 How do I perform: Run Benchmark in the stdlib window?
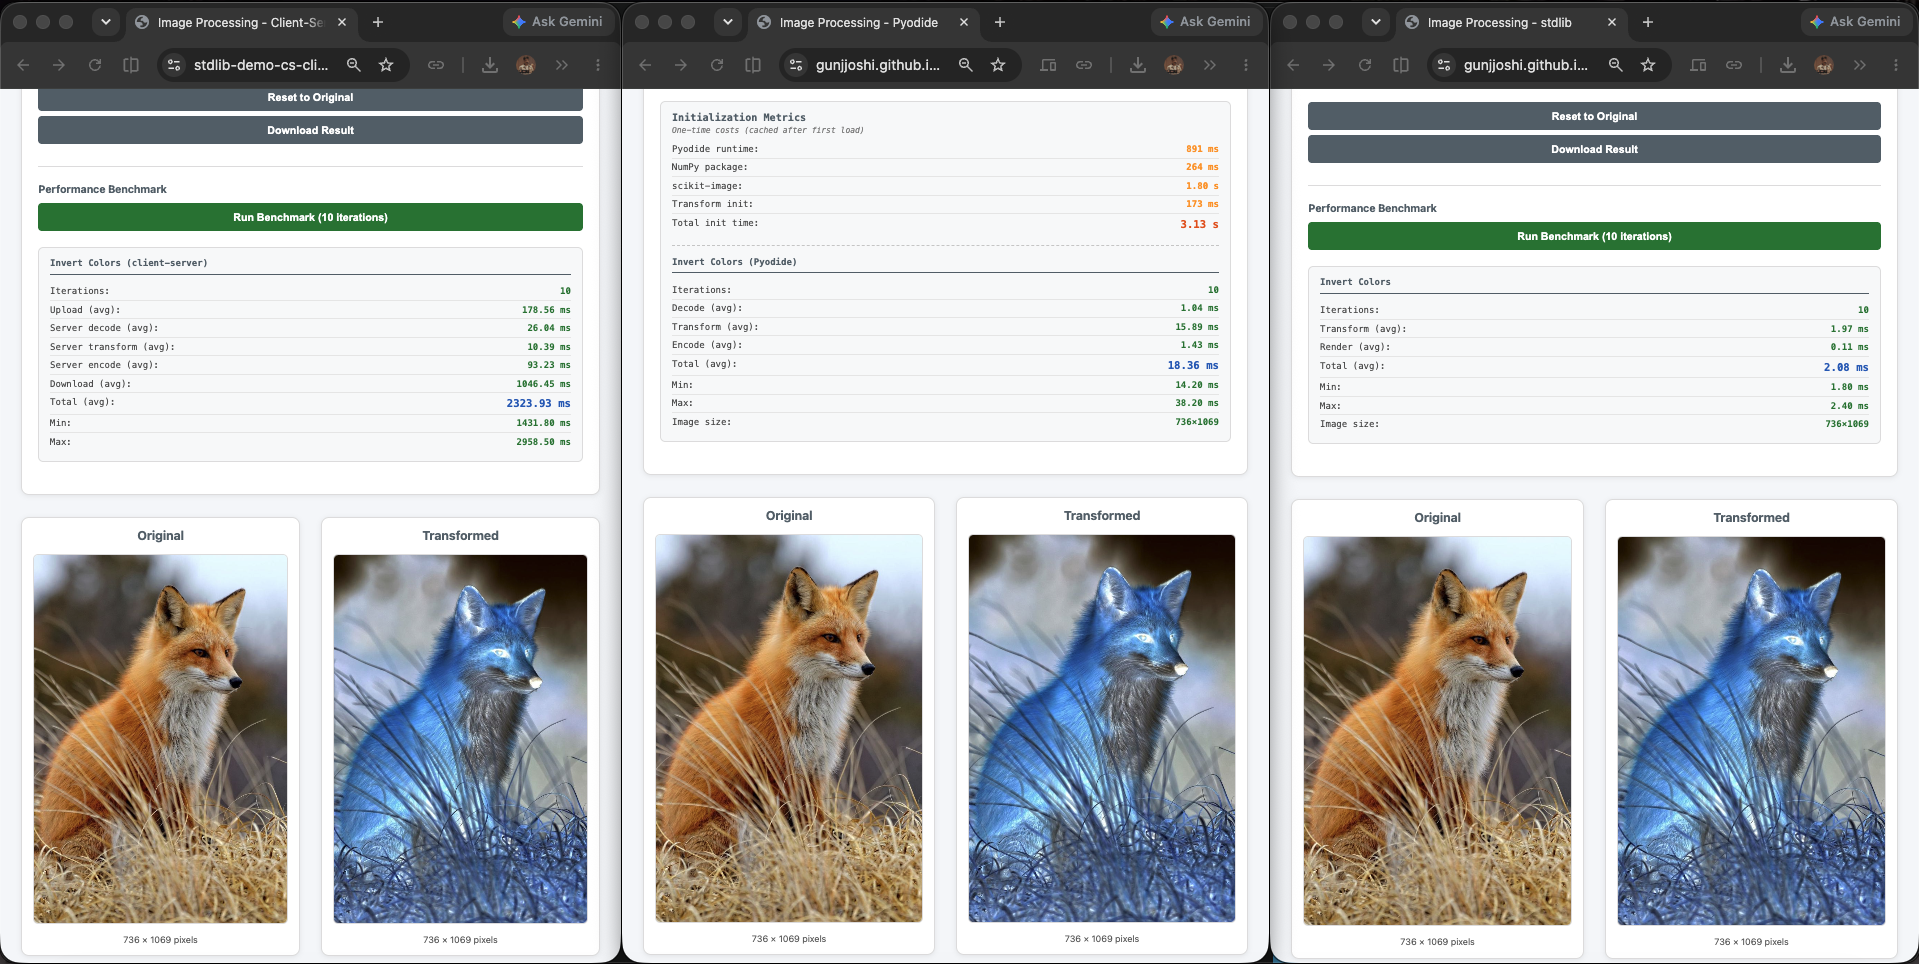(1594, 236)
